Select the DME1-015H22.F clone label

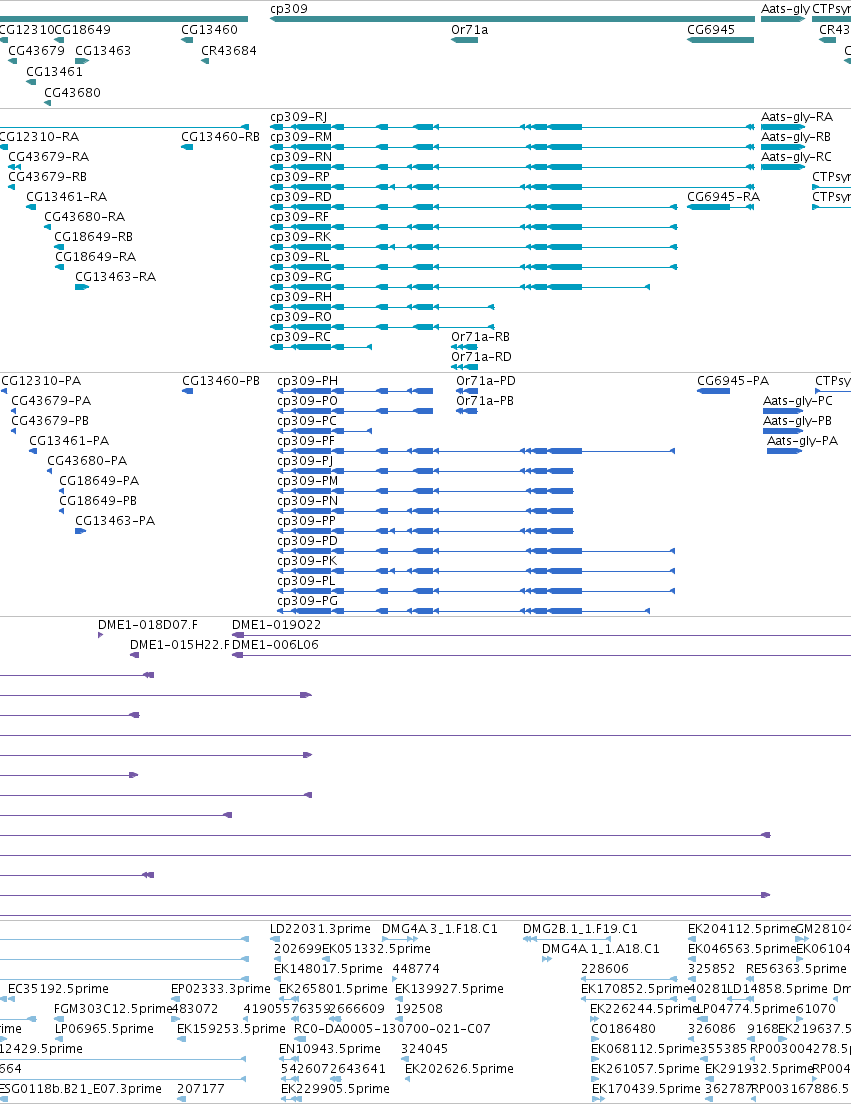pos(180,645)
